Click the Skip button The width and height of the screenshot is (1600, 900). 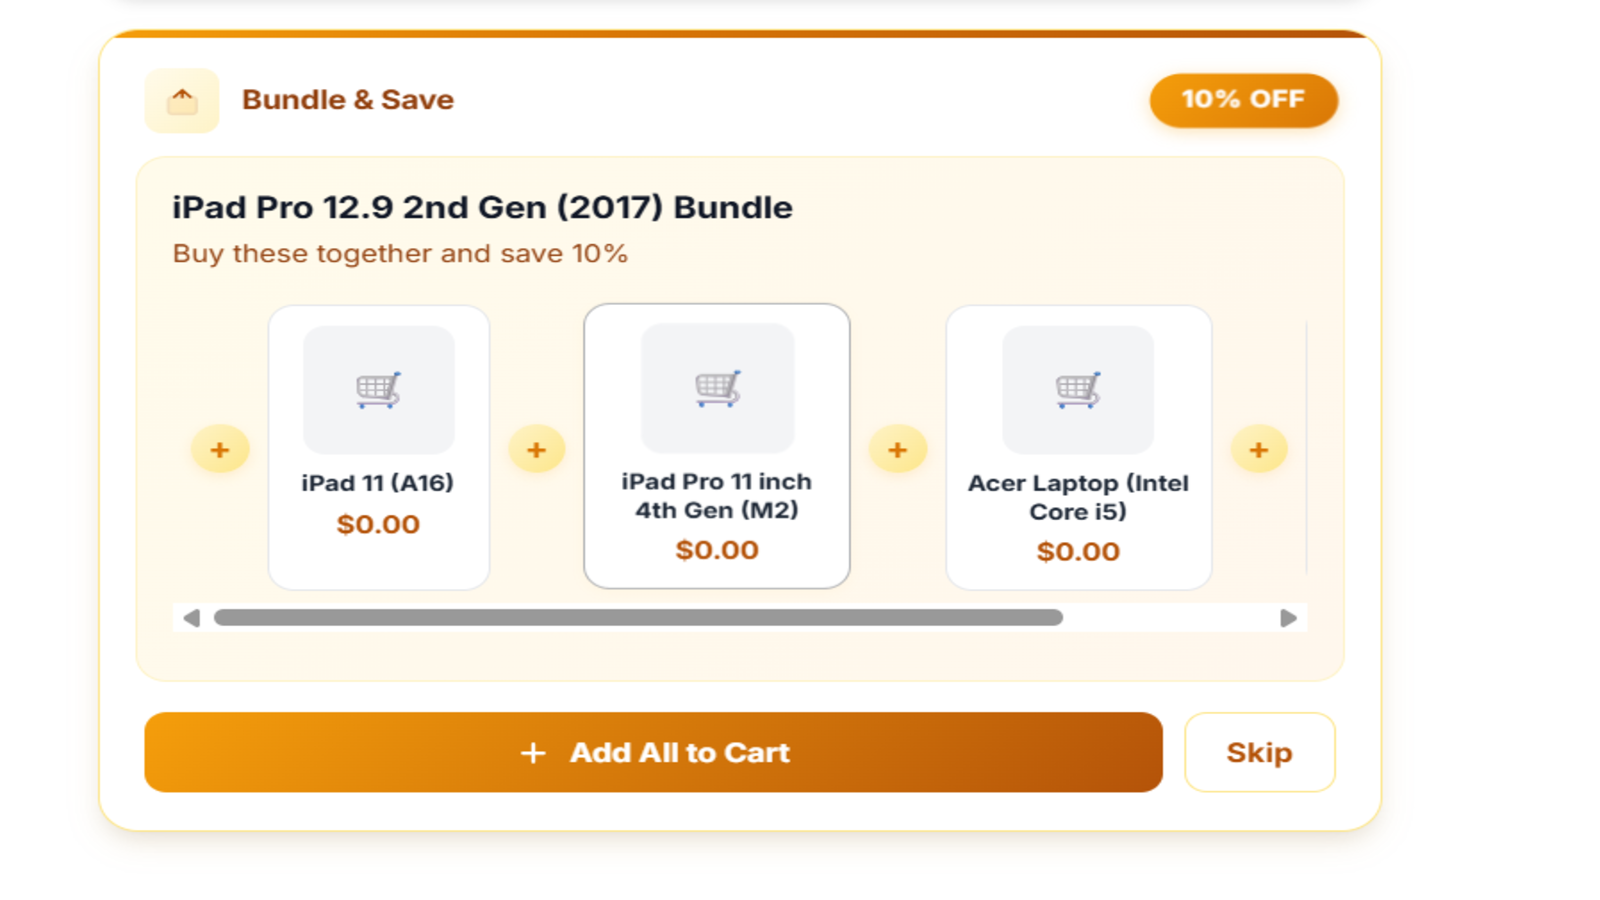point(1259,752)
